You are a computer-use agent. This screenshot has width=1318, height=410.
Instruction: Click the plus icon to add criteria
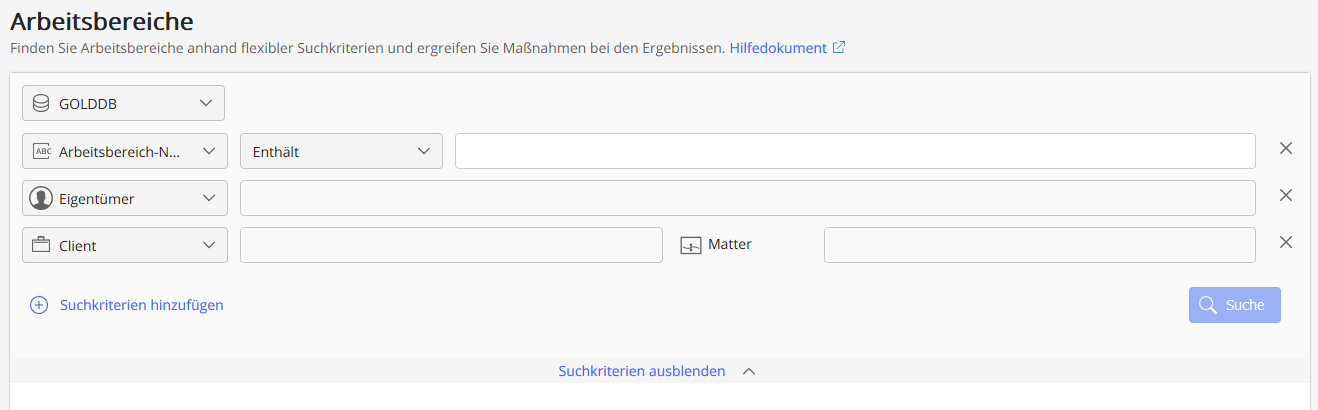point(39,305)
